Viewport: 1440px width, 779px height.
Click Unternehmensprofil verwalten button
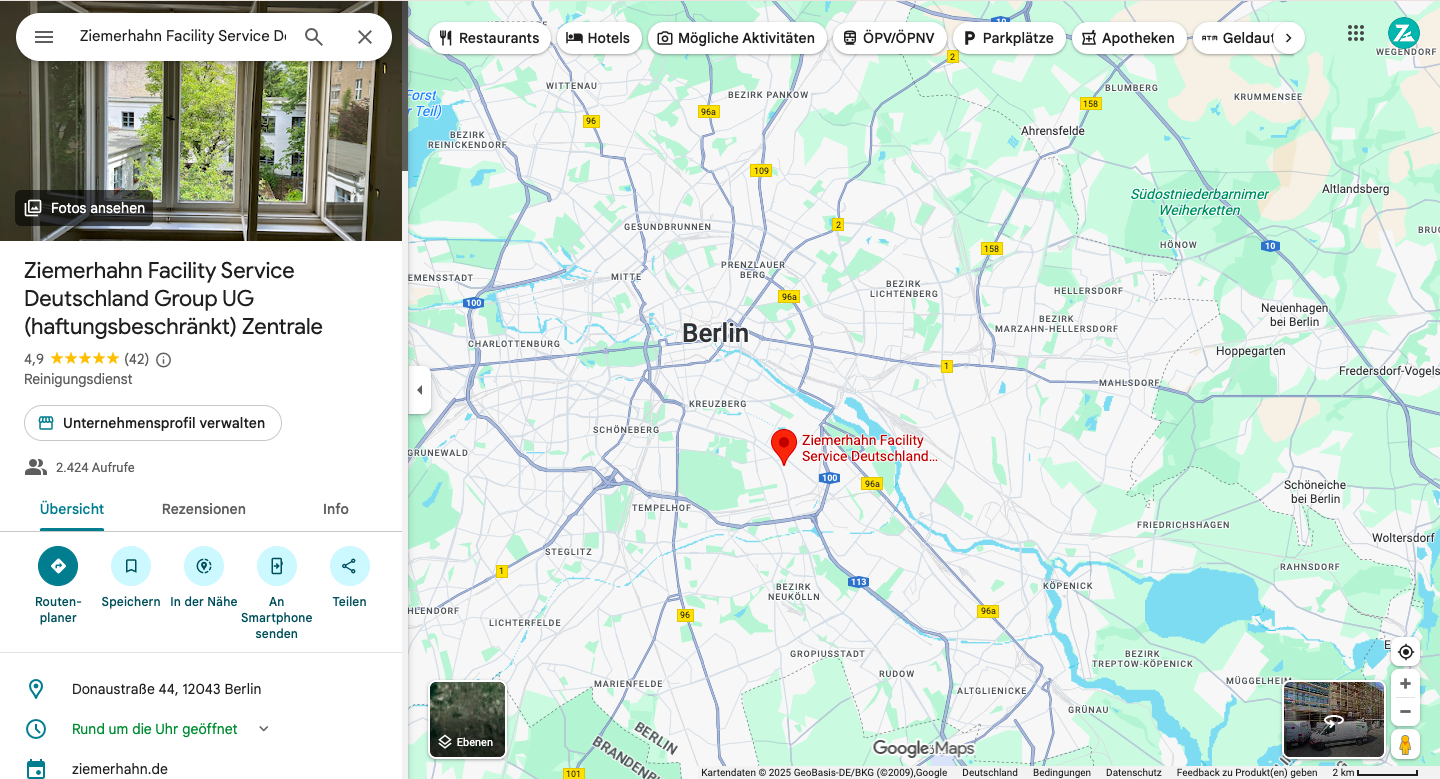click(153, 423)
